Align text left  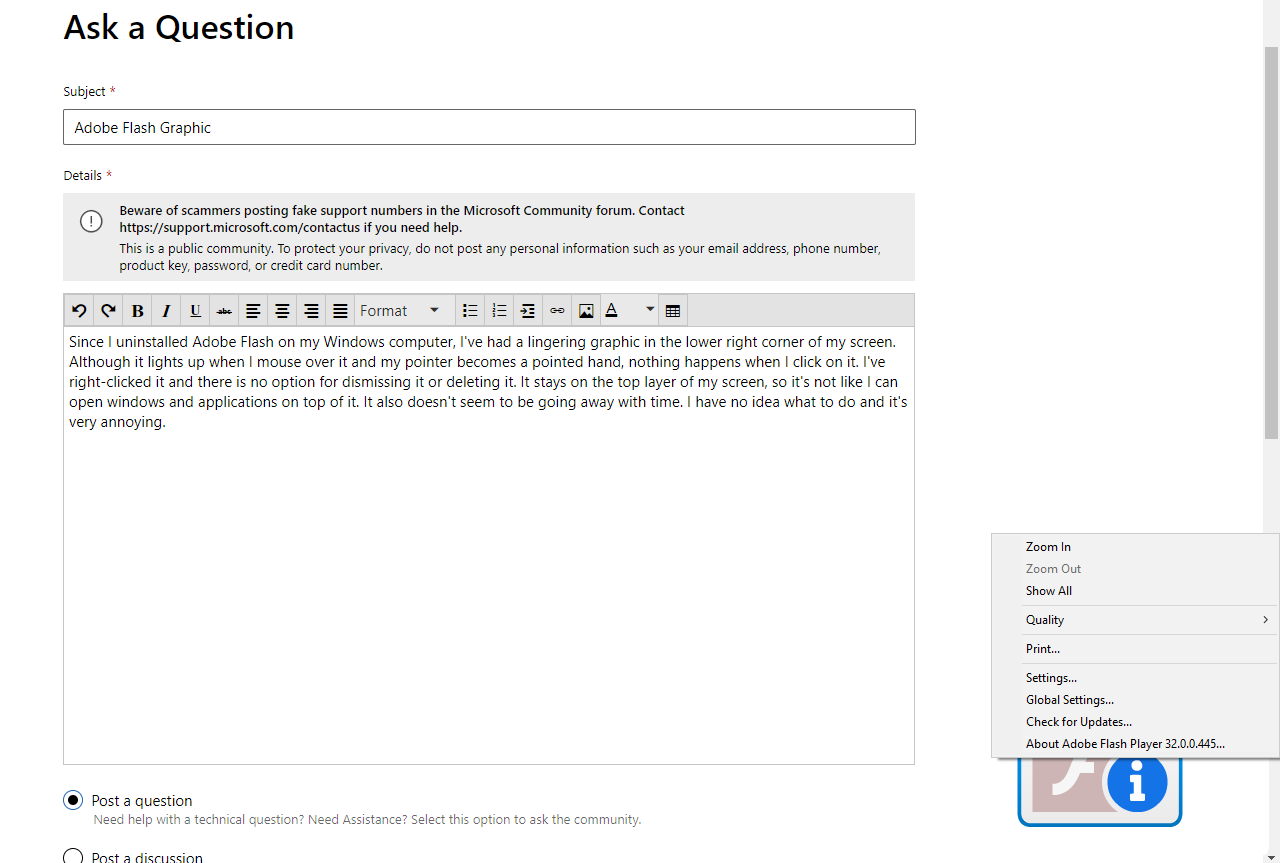point(253,311)
